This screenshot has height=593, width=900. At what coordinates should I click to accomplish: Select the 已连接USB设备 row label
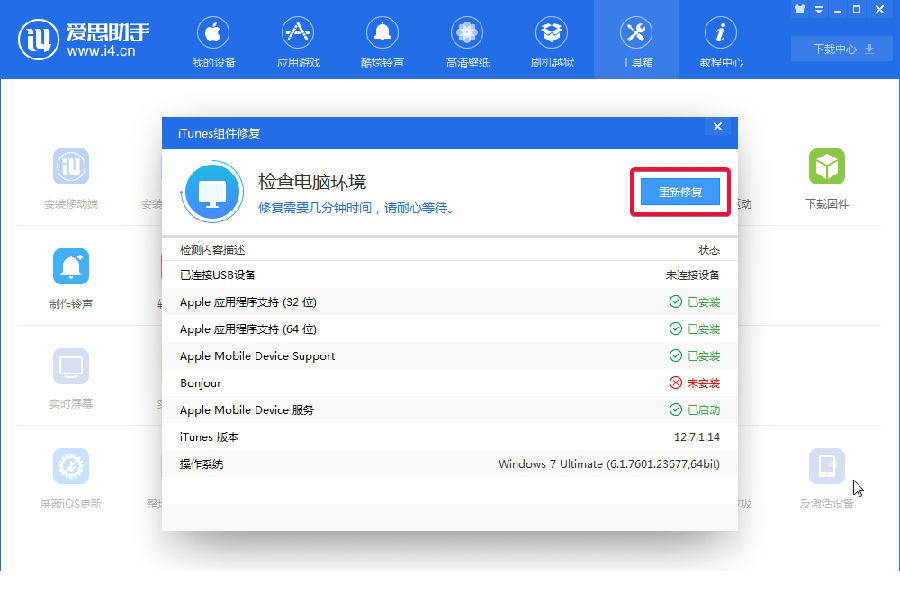pos(218,275)
